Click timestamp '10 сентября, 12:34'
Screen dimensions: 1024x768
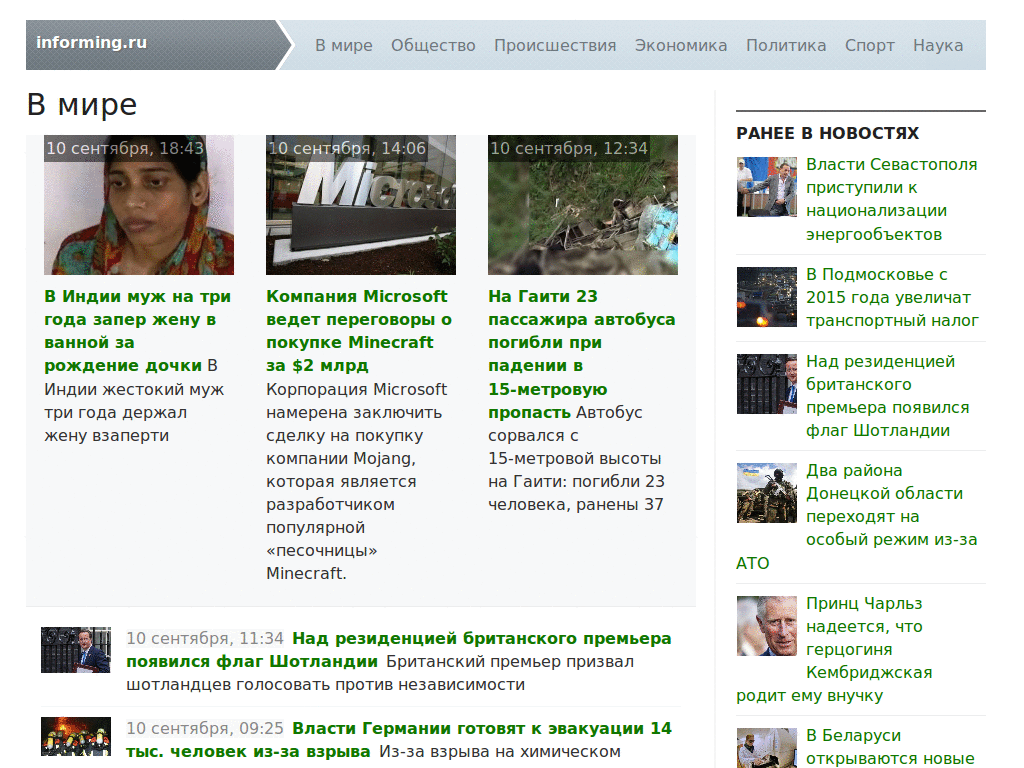pos(569,148)
